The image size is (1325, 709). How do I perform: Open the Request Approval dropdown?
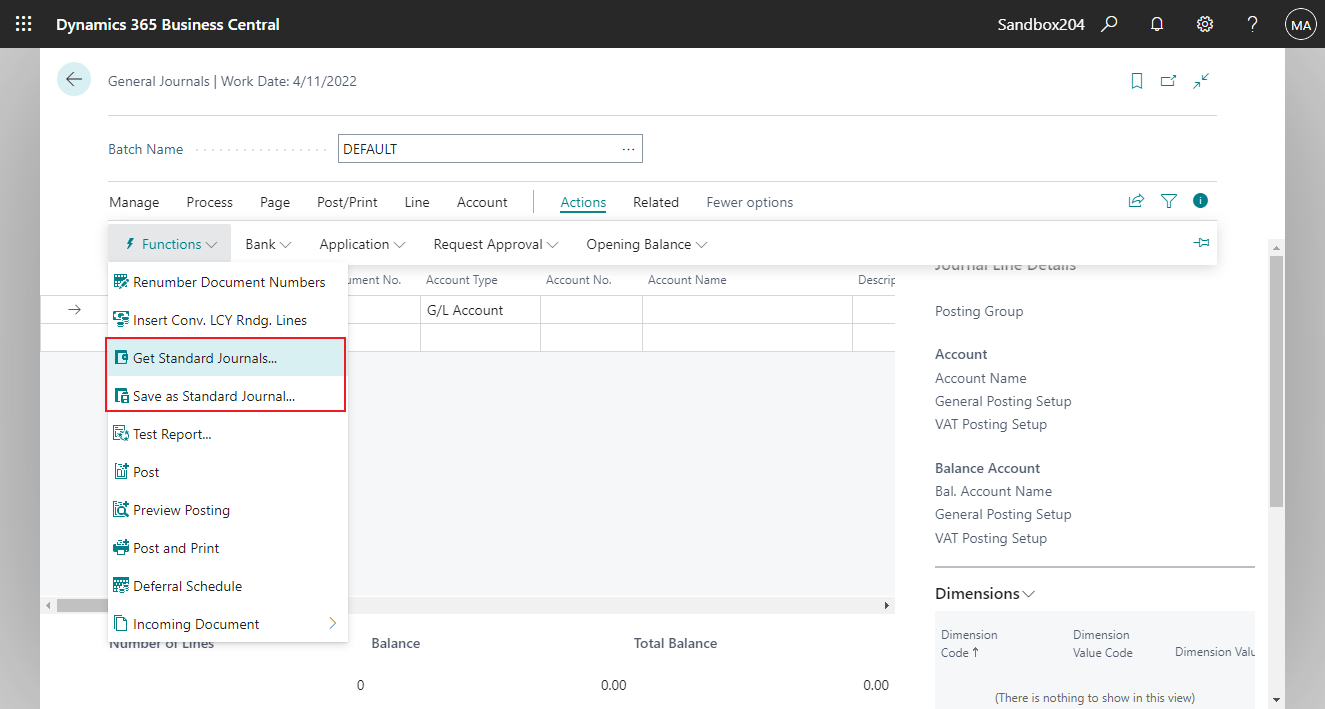pyautogui.click(x=495, y=243)
